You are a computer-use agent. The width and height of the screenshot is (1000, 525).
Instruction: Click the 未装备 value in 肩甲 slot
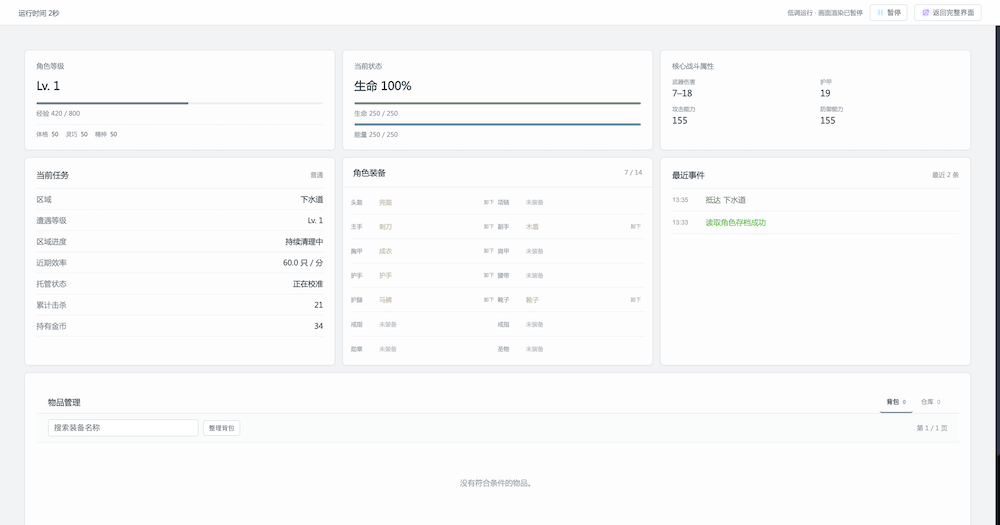[x=534, y=251]
